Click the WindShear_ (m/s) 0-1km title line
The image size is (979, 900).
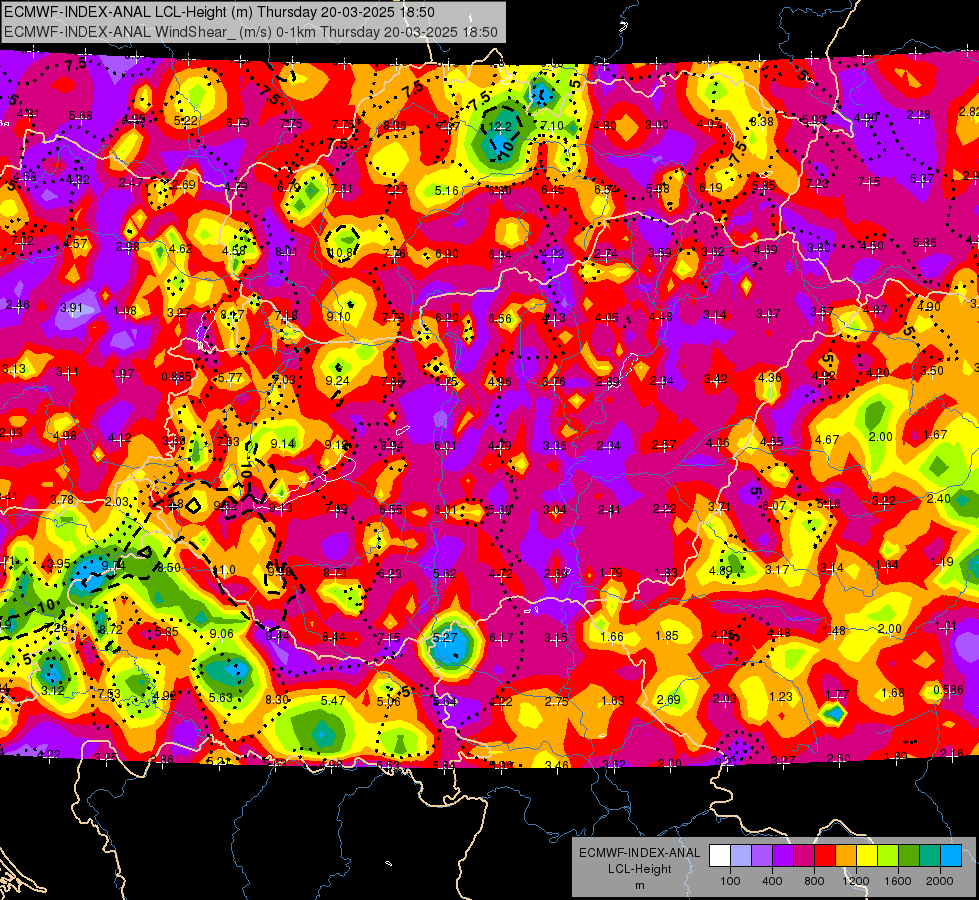click(251, 32)
